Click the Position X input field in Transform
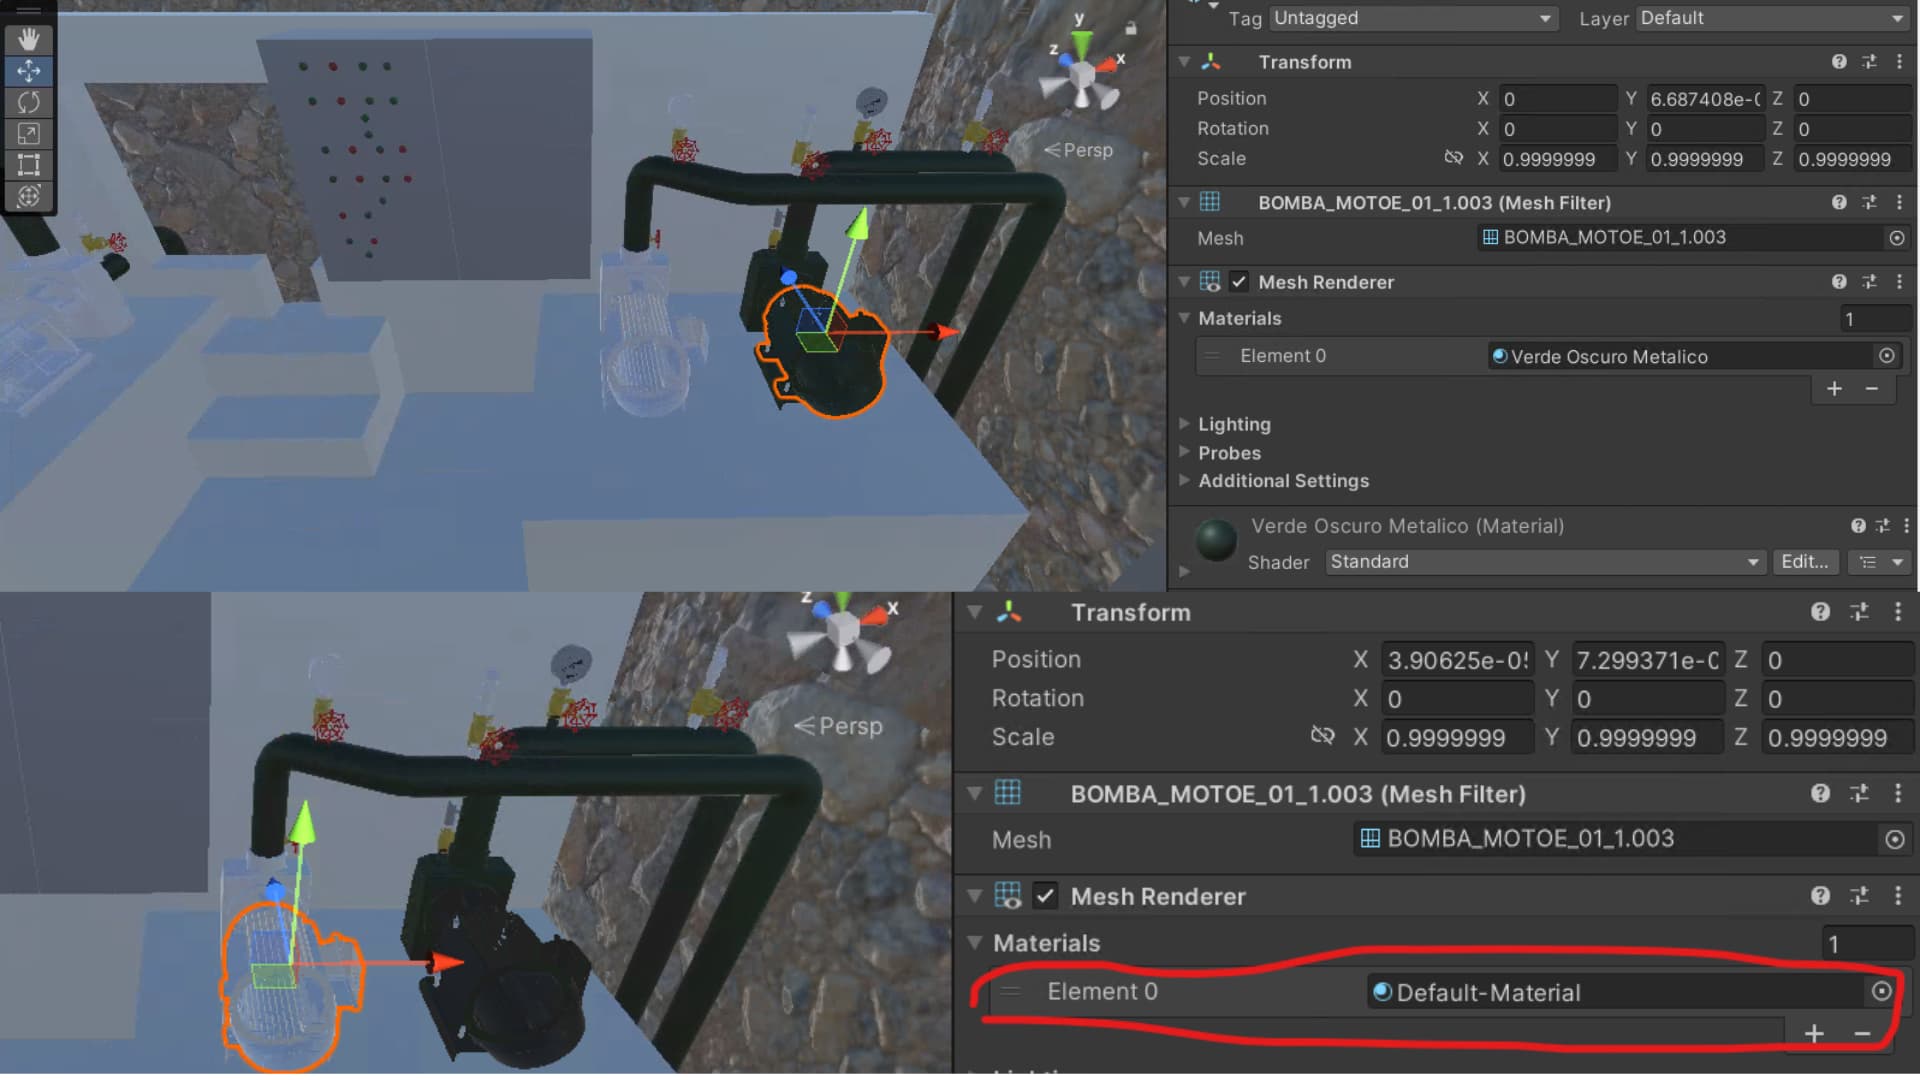Screen dimensions: 1920x1080 click(1556, 98)
